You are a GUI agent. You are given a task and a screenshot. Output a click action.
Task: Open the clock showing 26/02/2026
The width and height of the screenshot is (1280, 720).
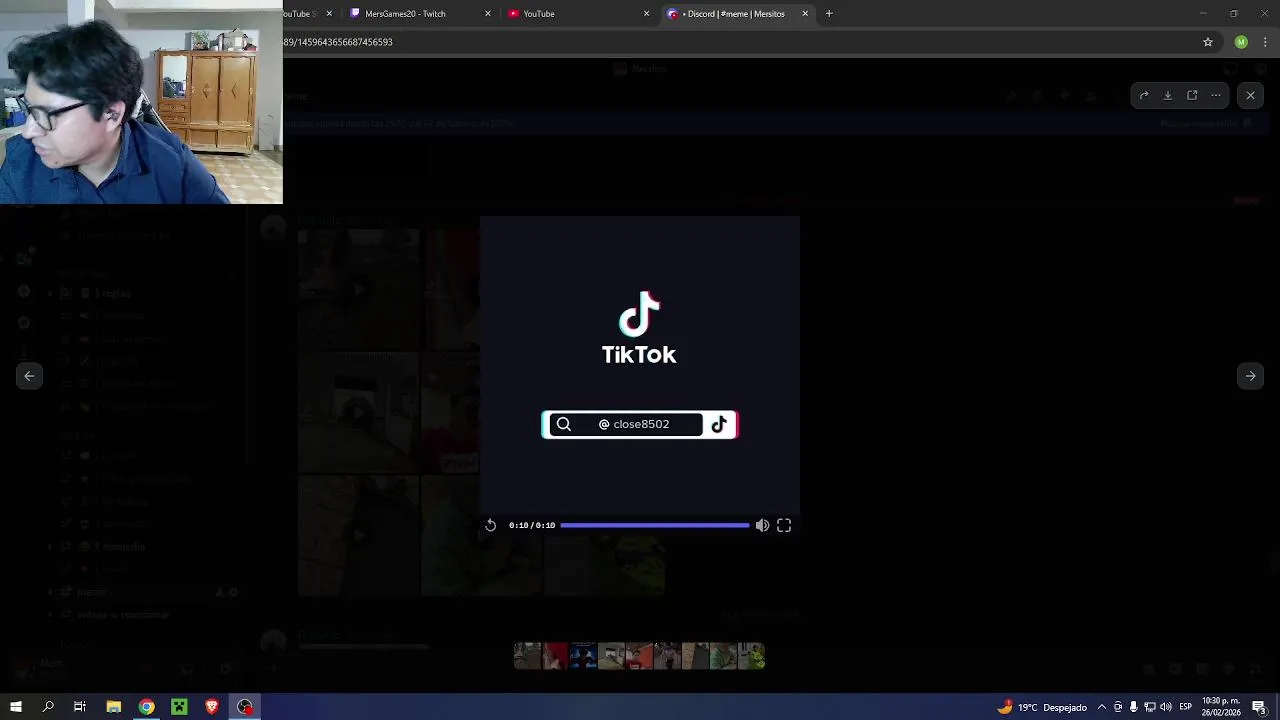(x=1221, y=707)
